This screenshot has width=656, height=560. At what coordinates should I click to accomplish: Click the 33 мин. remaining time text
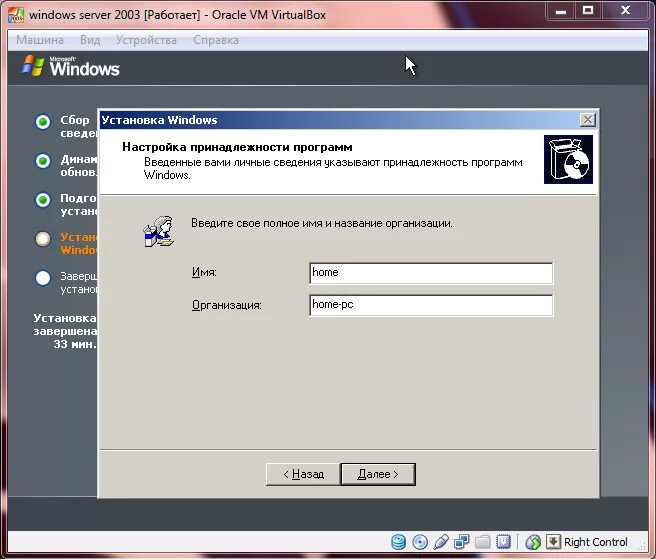(75, 344)
